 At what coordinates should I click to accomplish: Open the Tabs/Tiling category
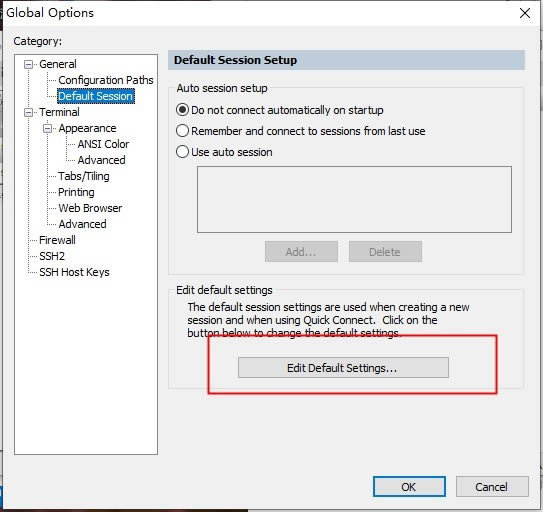tap(84, 176)
